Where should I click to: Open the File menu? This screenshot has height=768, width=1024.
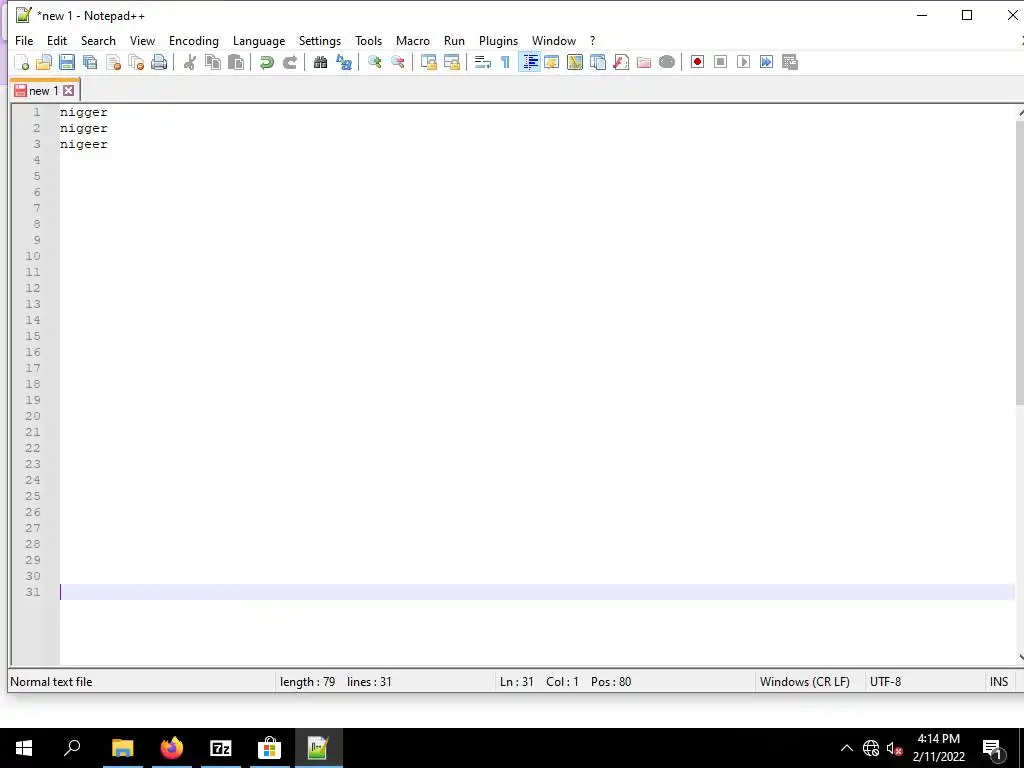[24, 40]
